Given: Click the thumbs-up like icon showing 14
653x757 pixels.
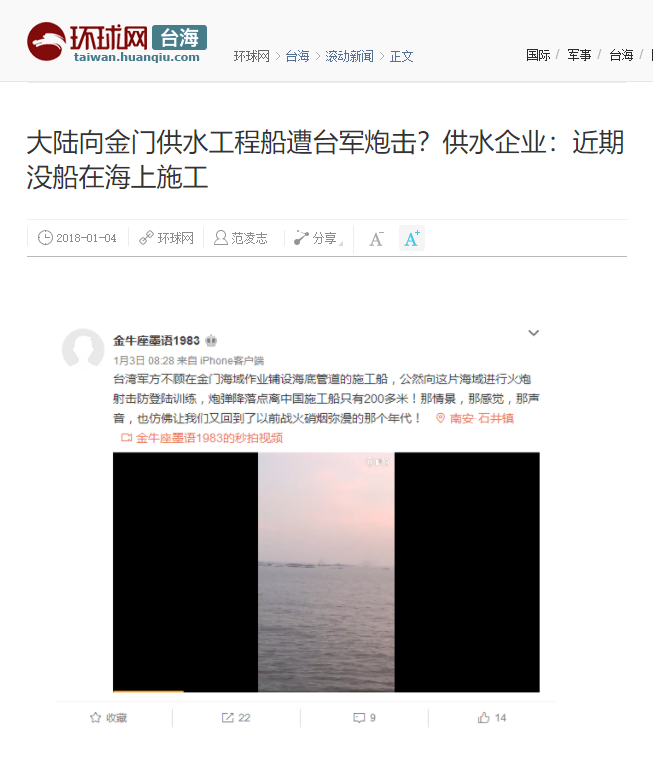Looking at the screenshot, I should [484, 717].
